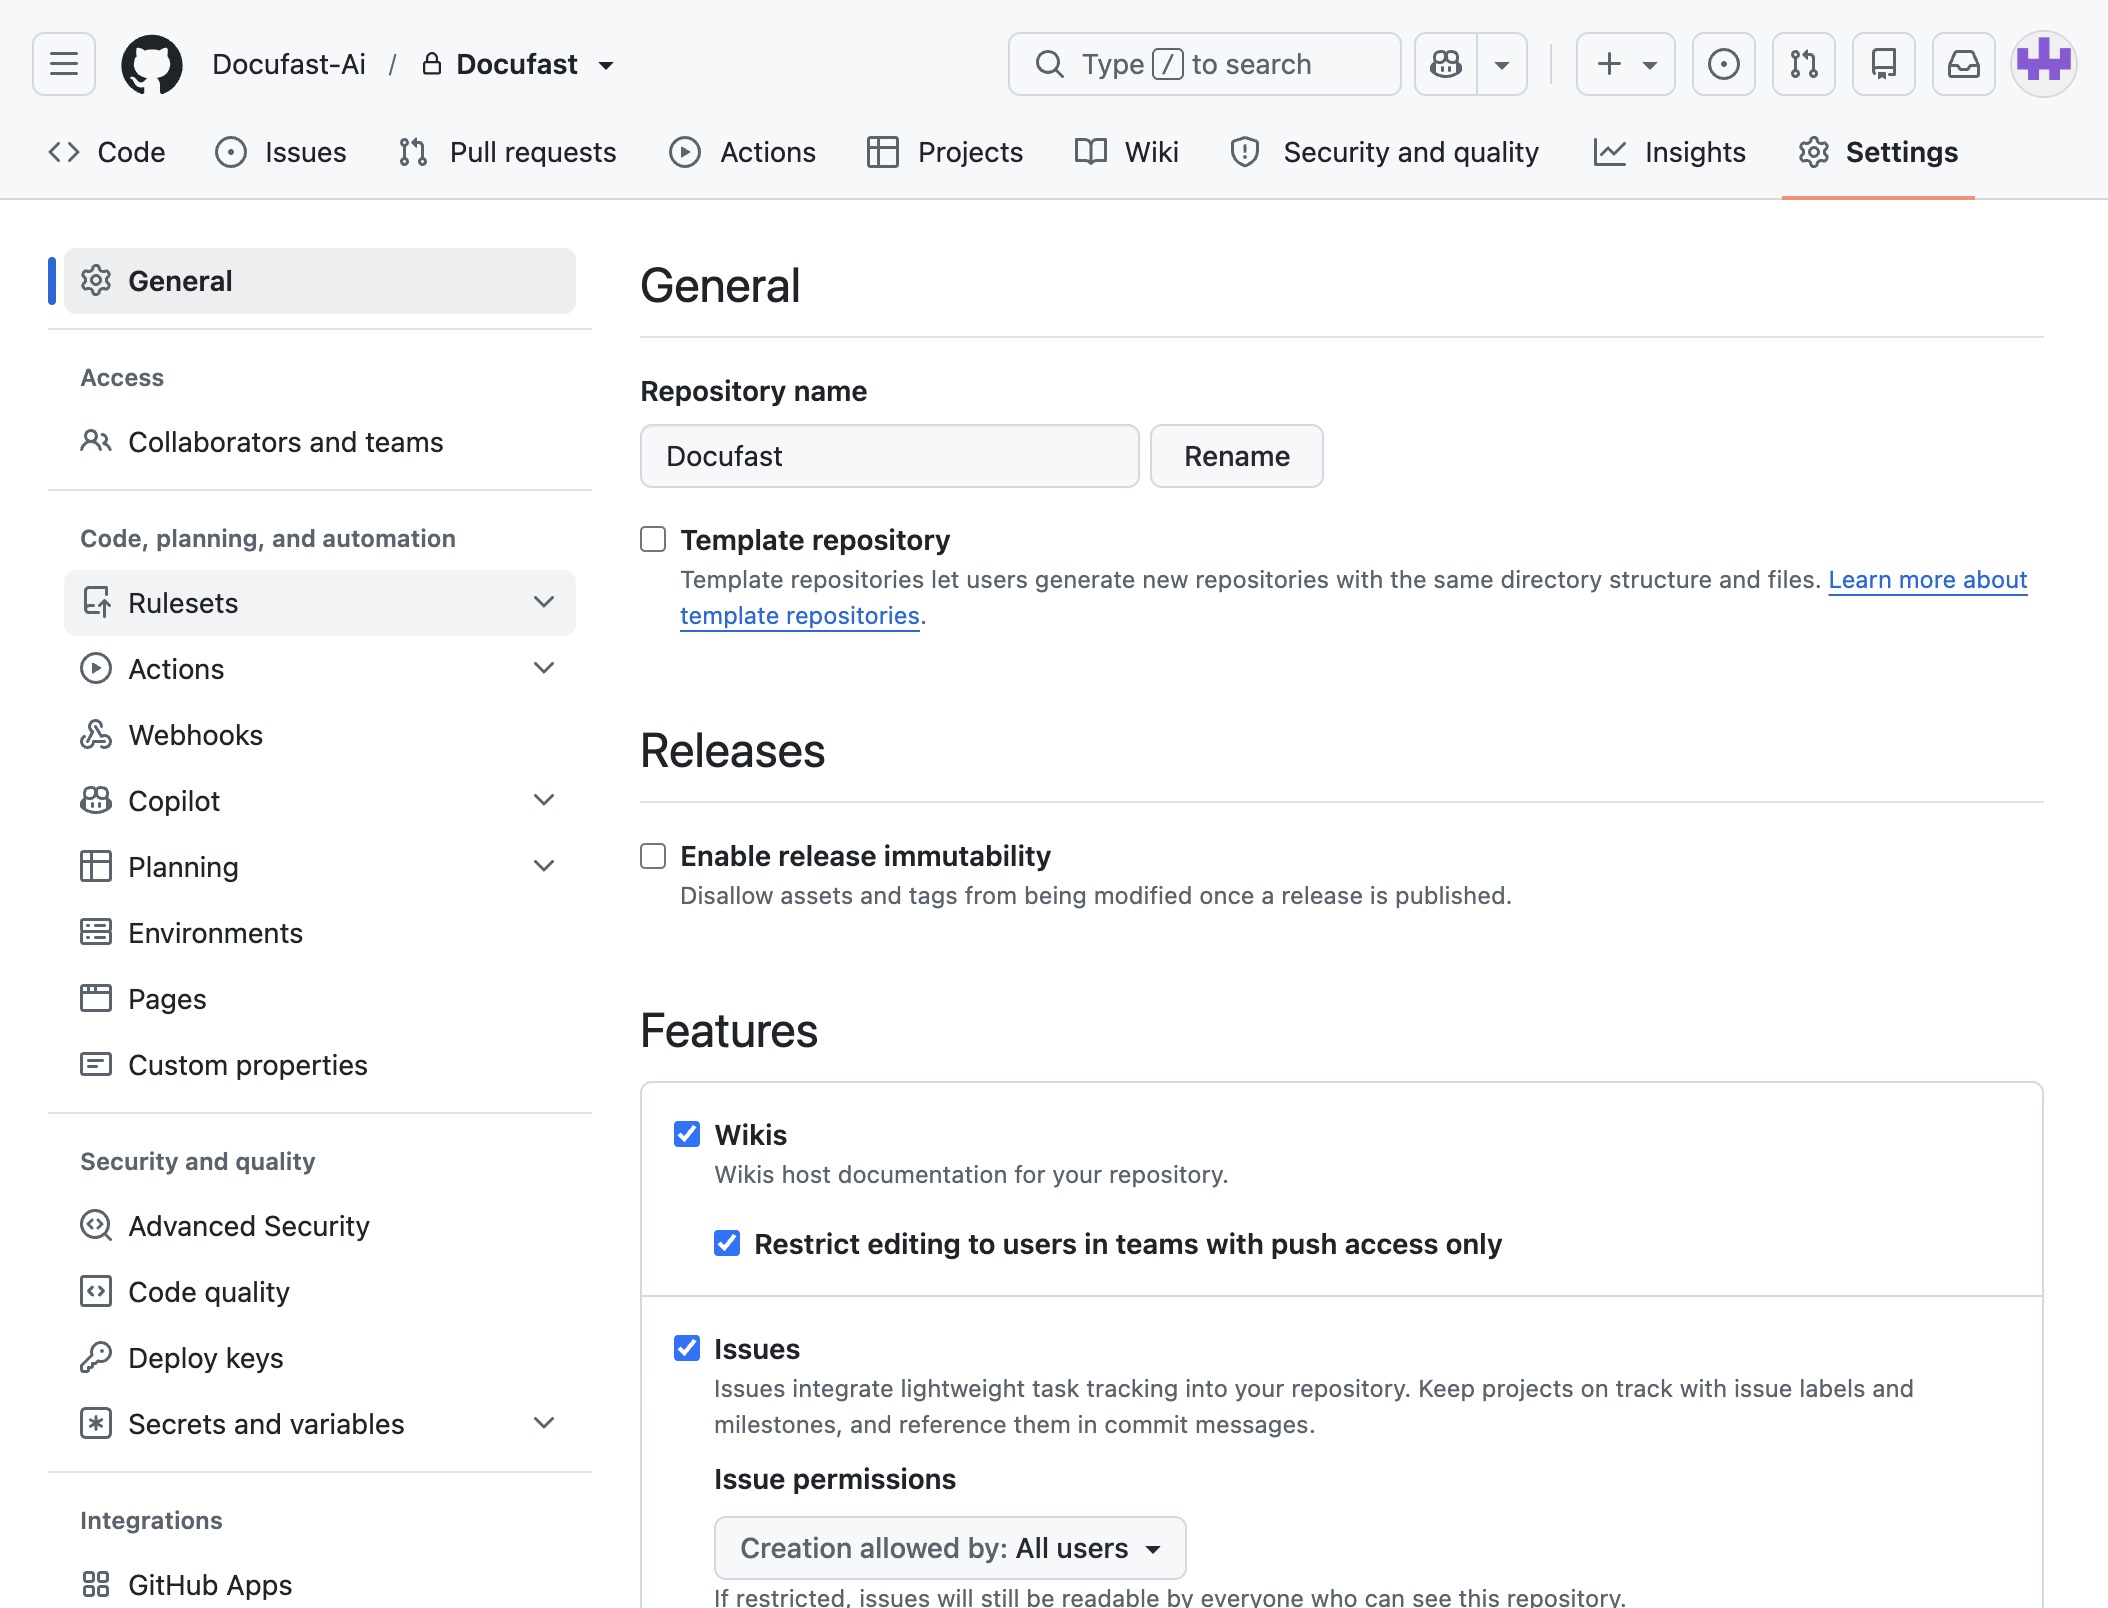
Task: Open user avatar menu
Action: (x=2044, y=64)
